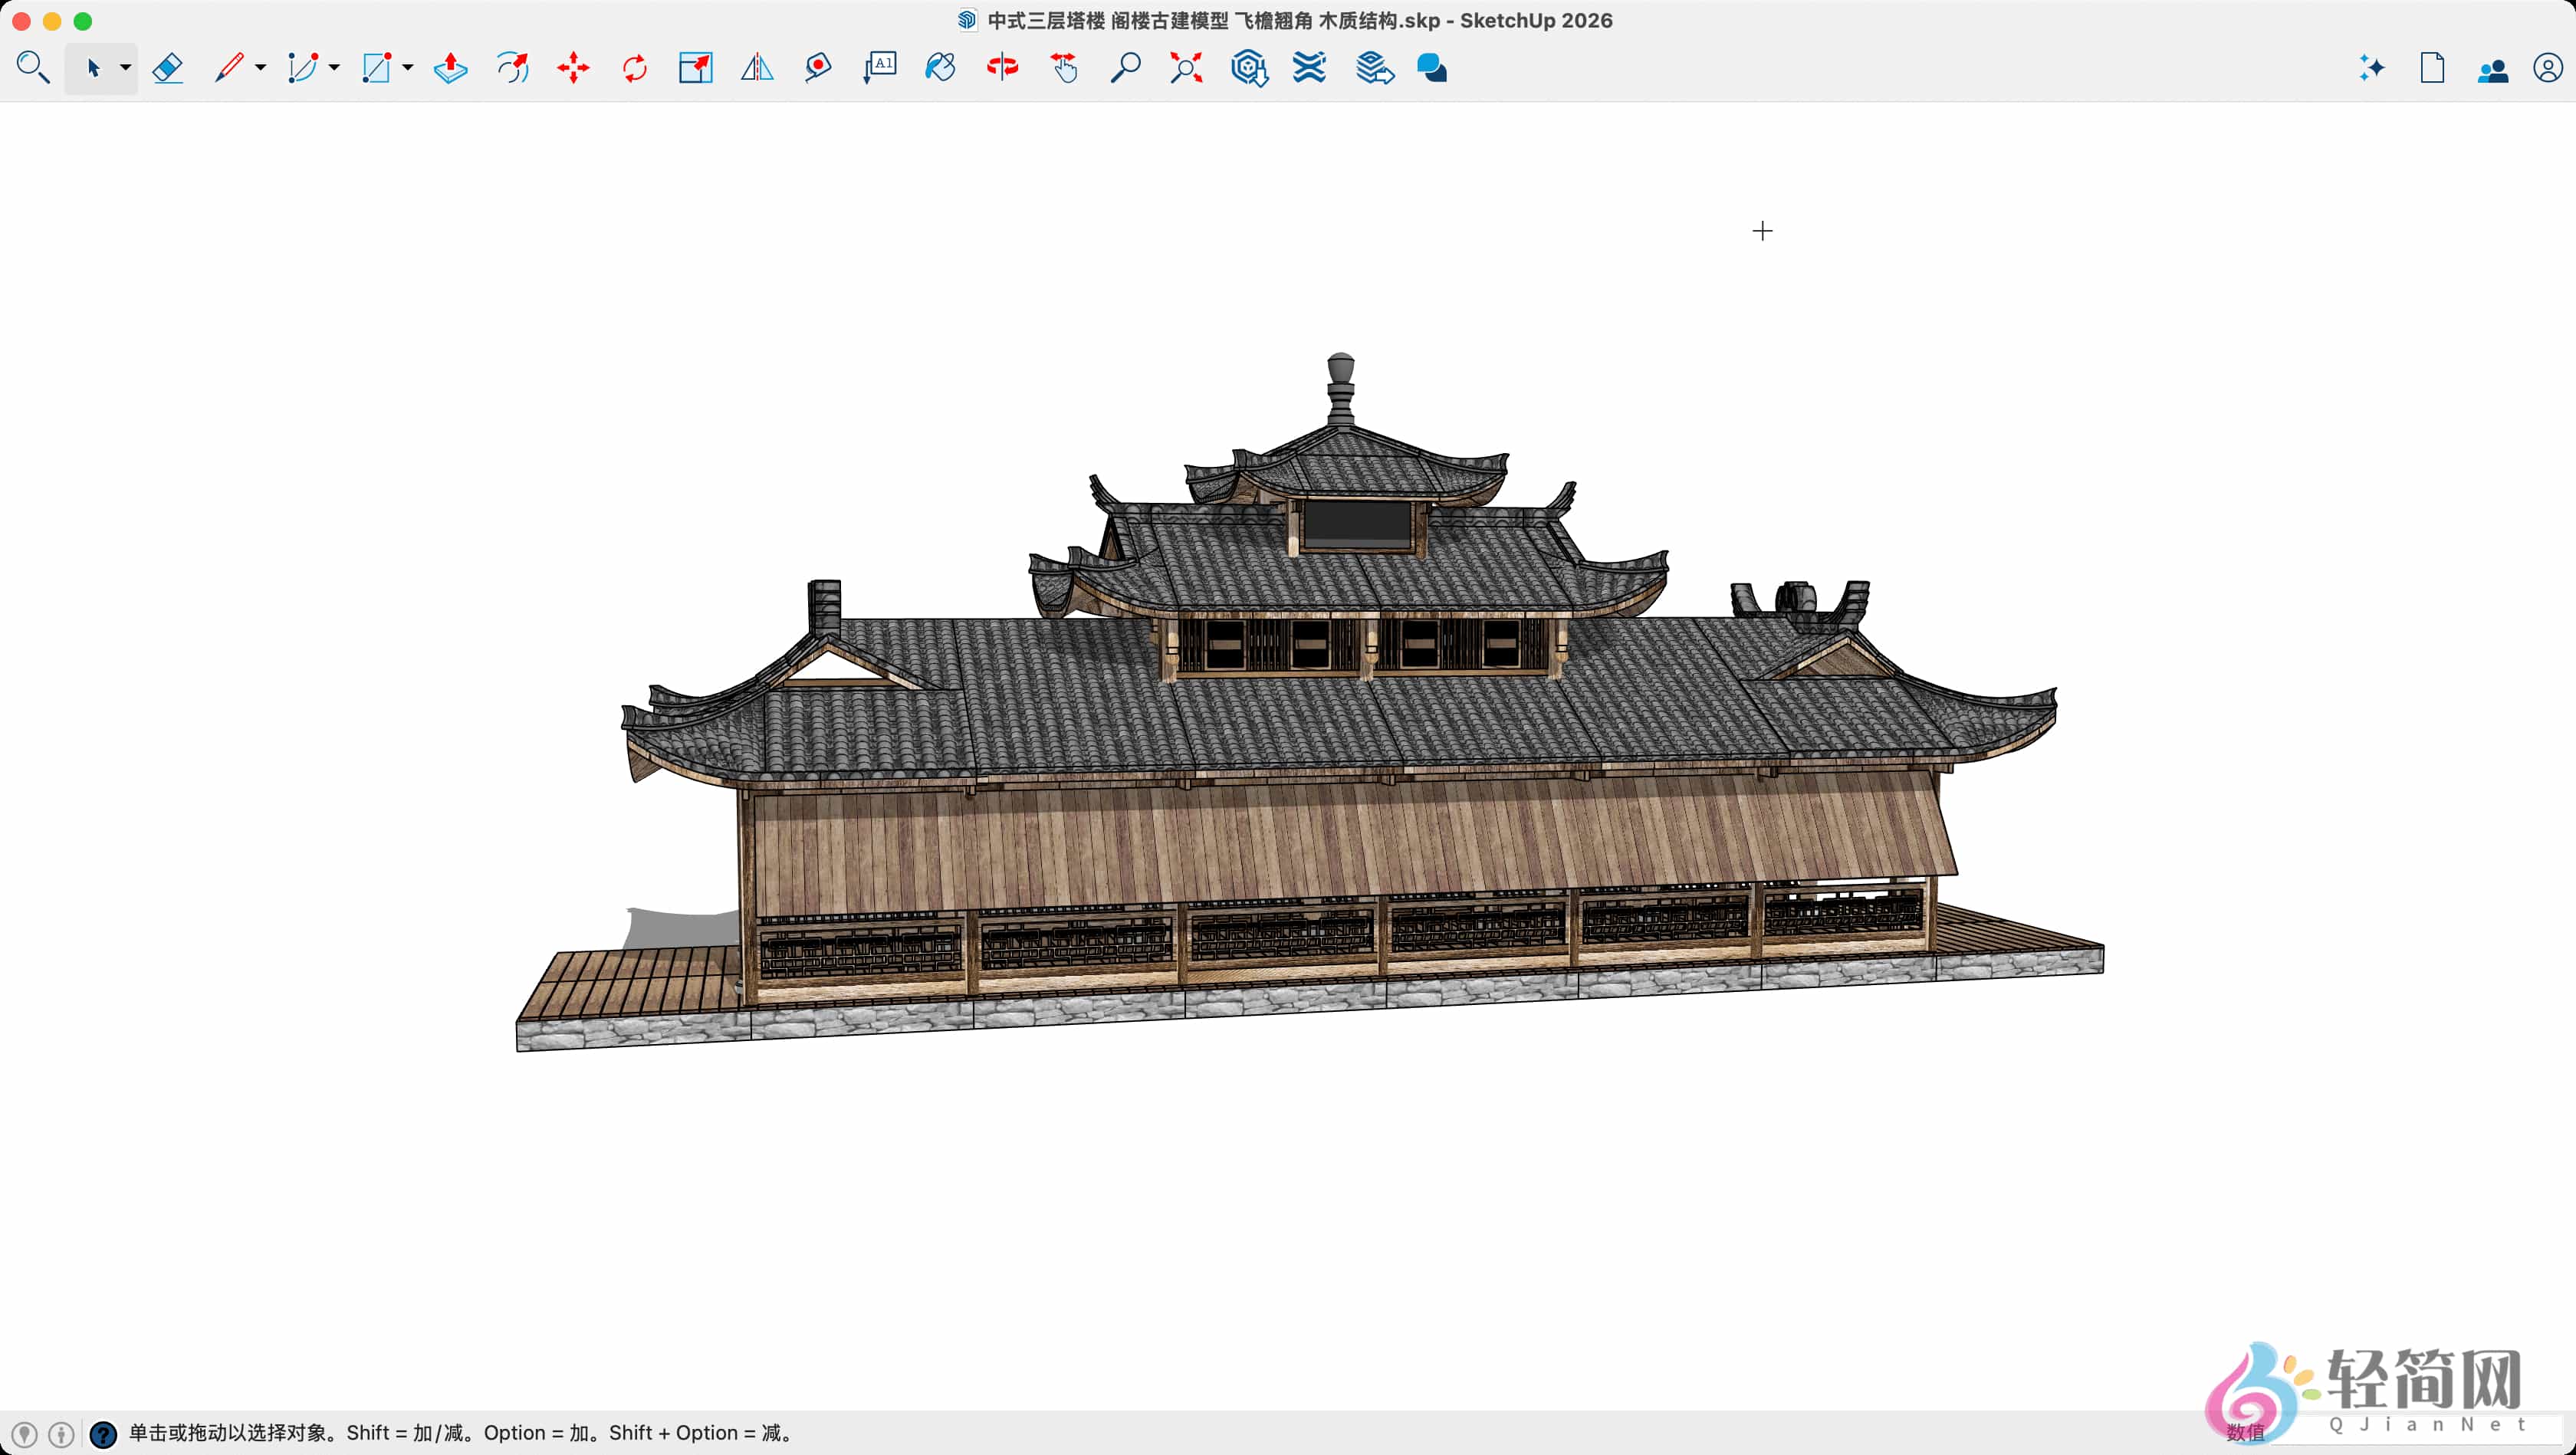2576x1455 pixels.
Task: Open the collaboration people panel
Action: [2494, 68]
